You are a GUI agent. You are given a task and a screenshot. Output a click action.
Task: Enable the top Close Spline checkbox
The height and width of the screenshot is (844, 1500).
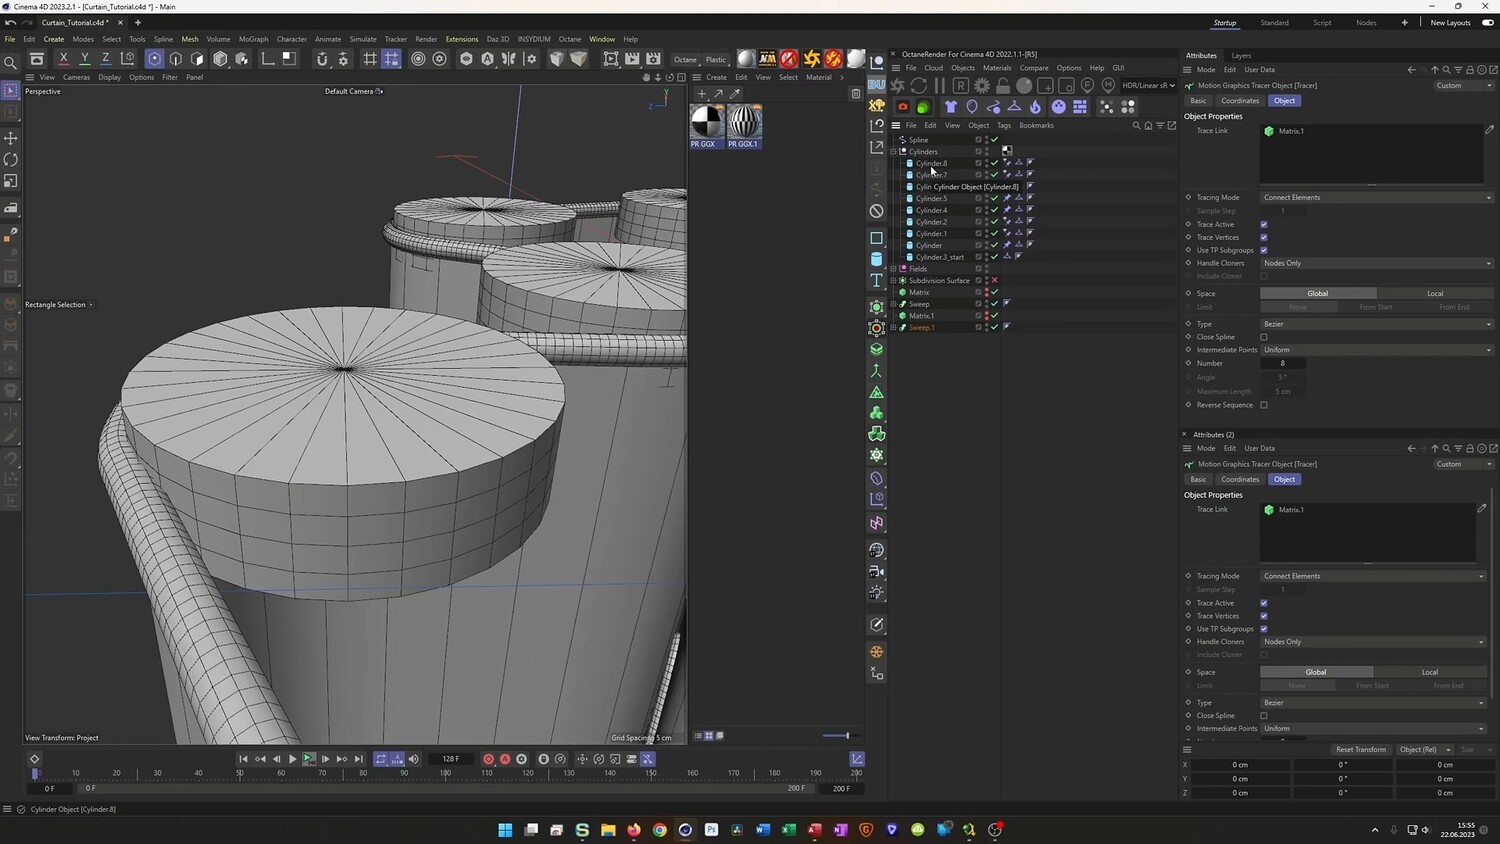click(1264, 337)
